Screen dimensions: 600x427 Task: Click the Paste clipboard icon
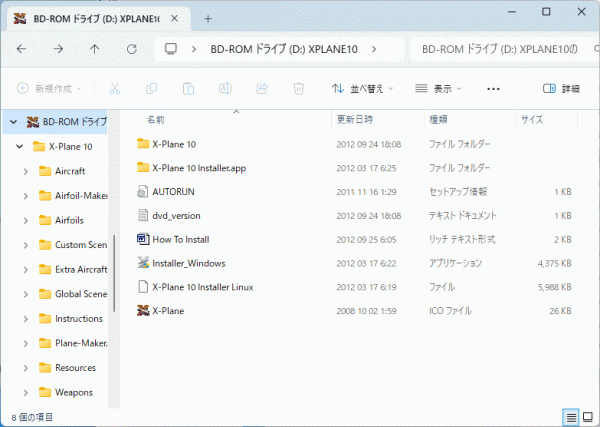pyautogui.click(x=188, y=89)
